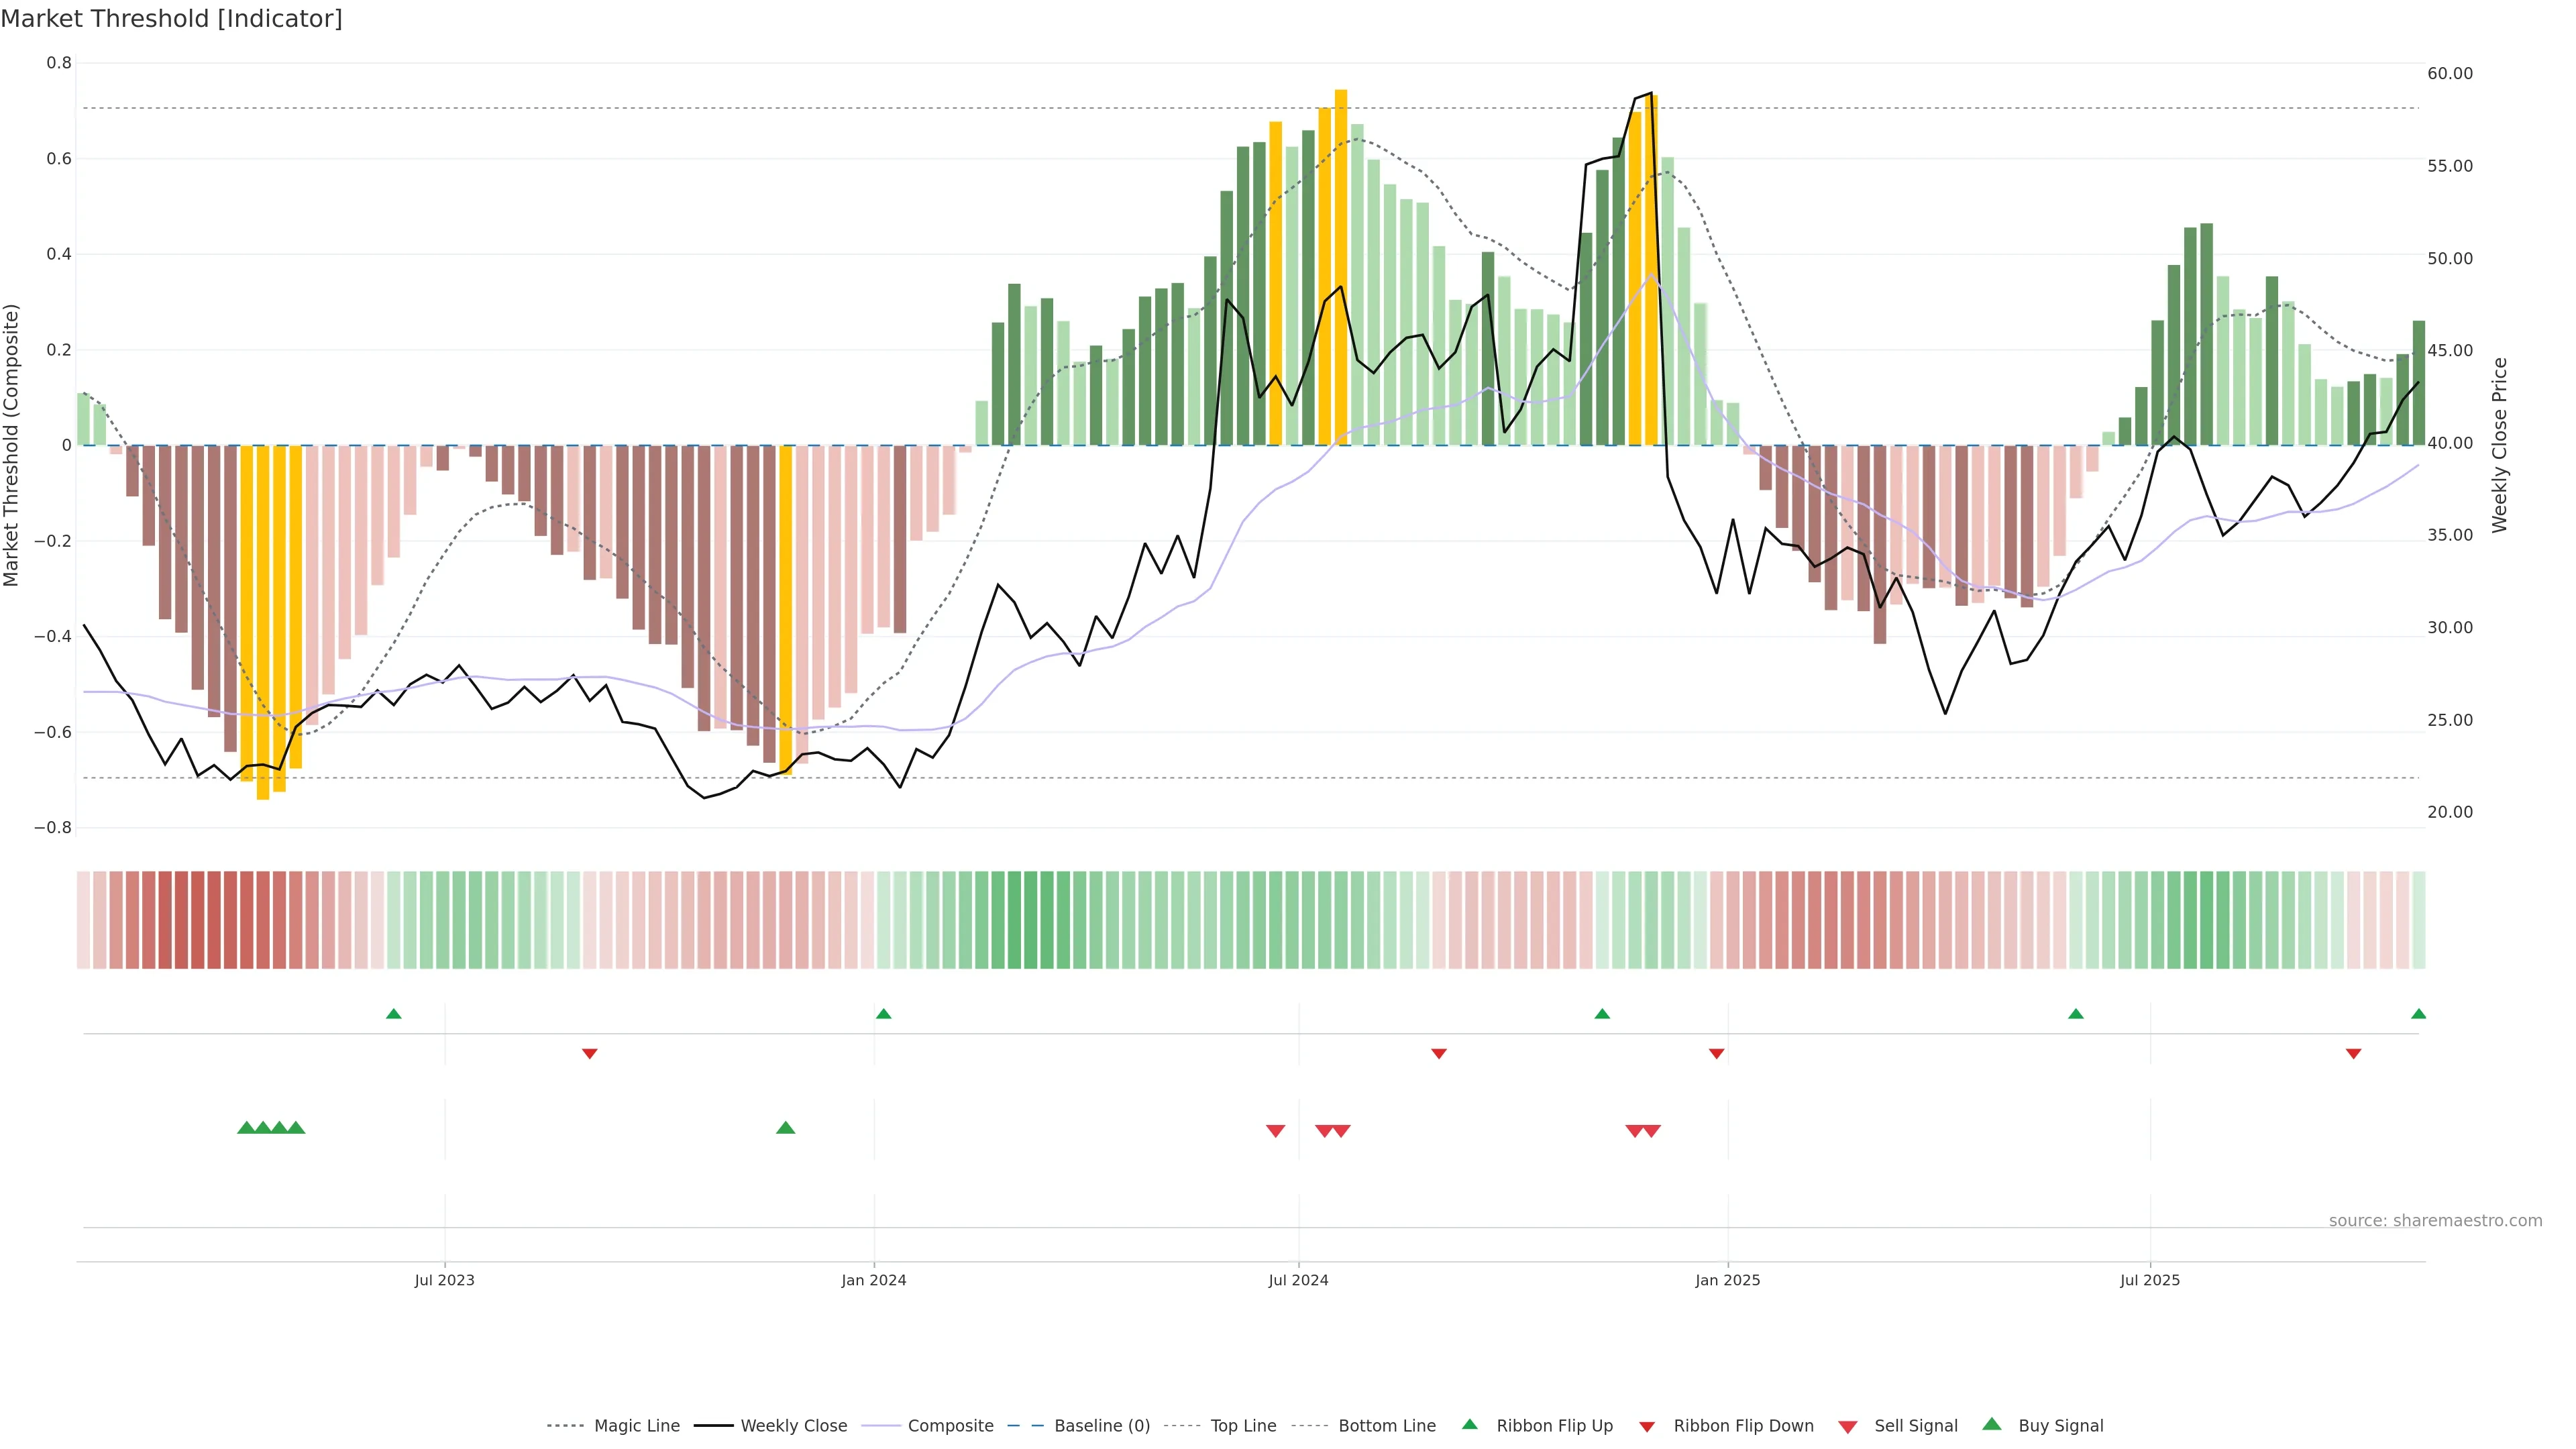Click the ribbon flip down marker near January 2025
The image size is (2576, 1449).
1717,1054
